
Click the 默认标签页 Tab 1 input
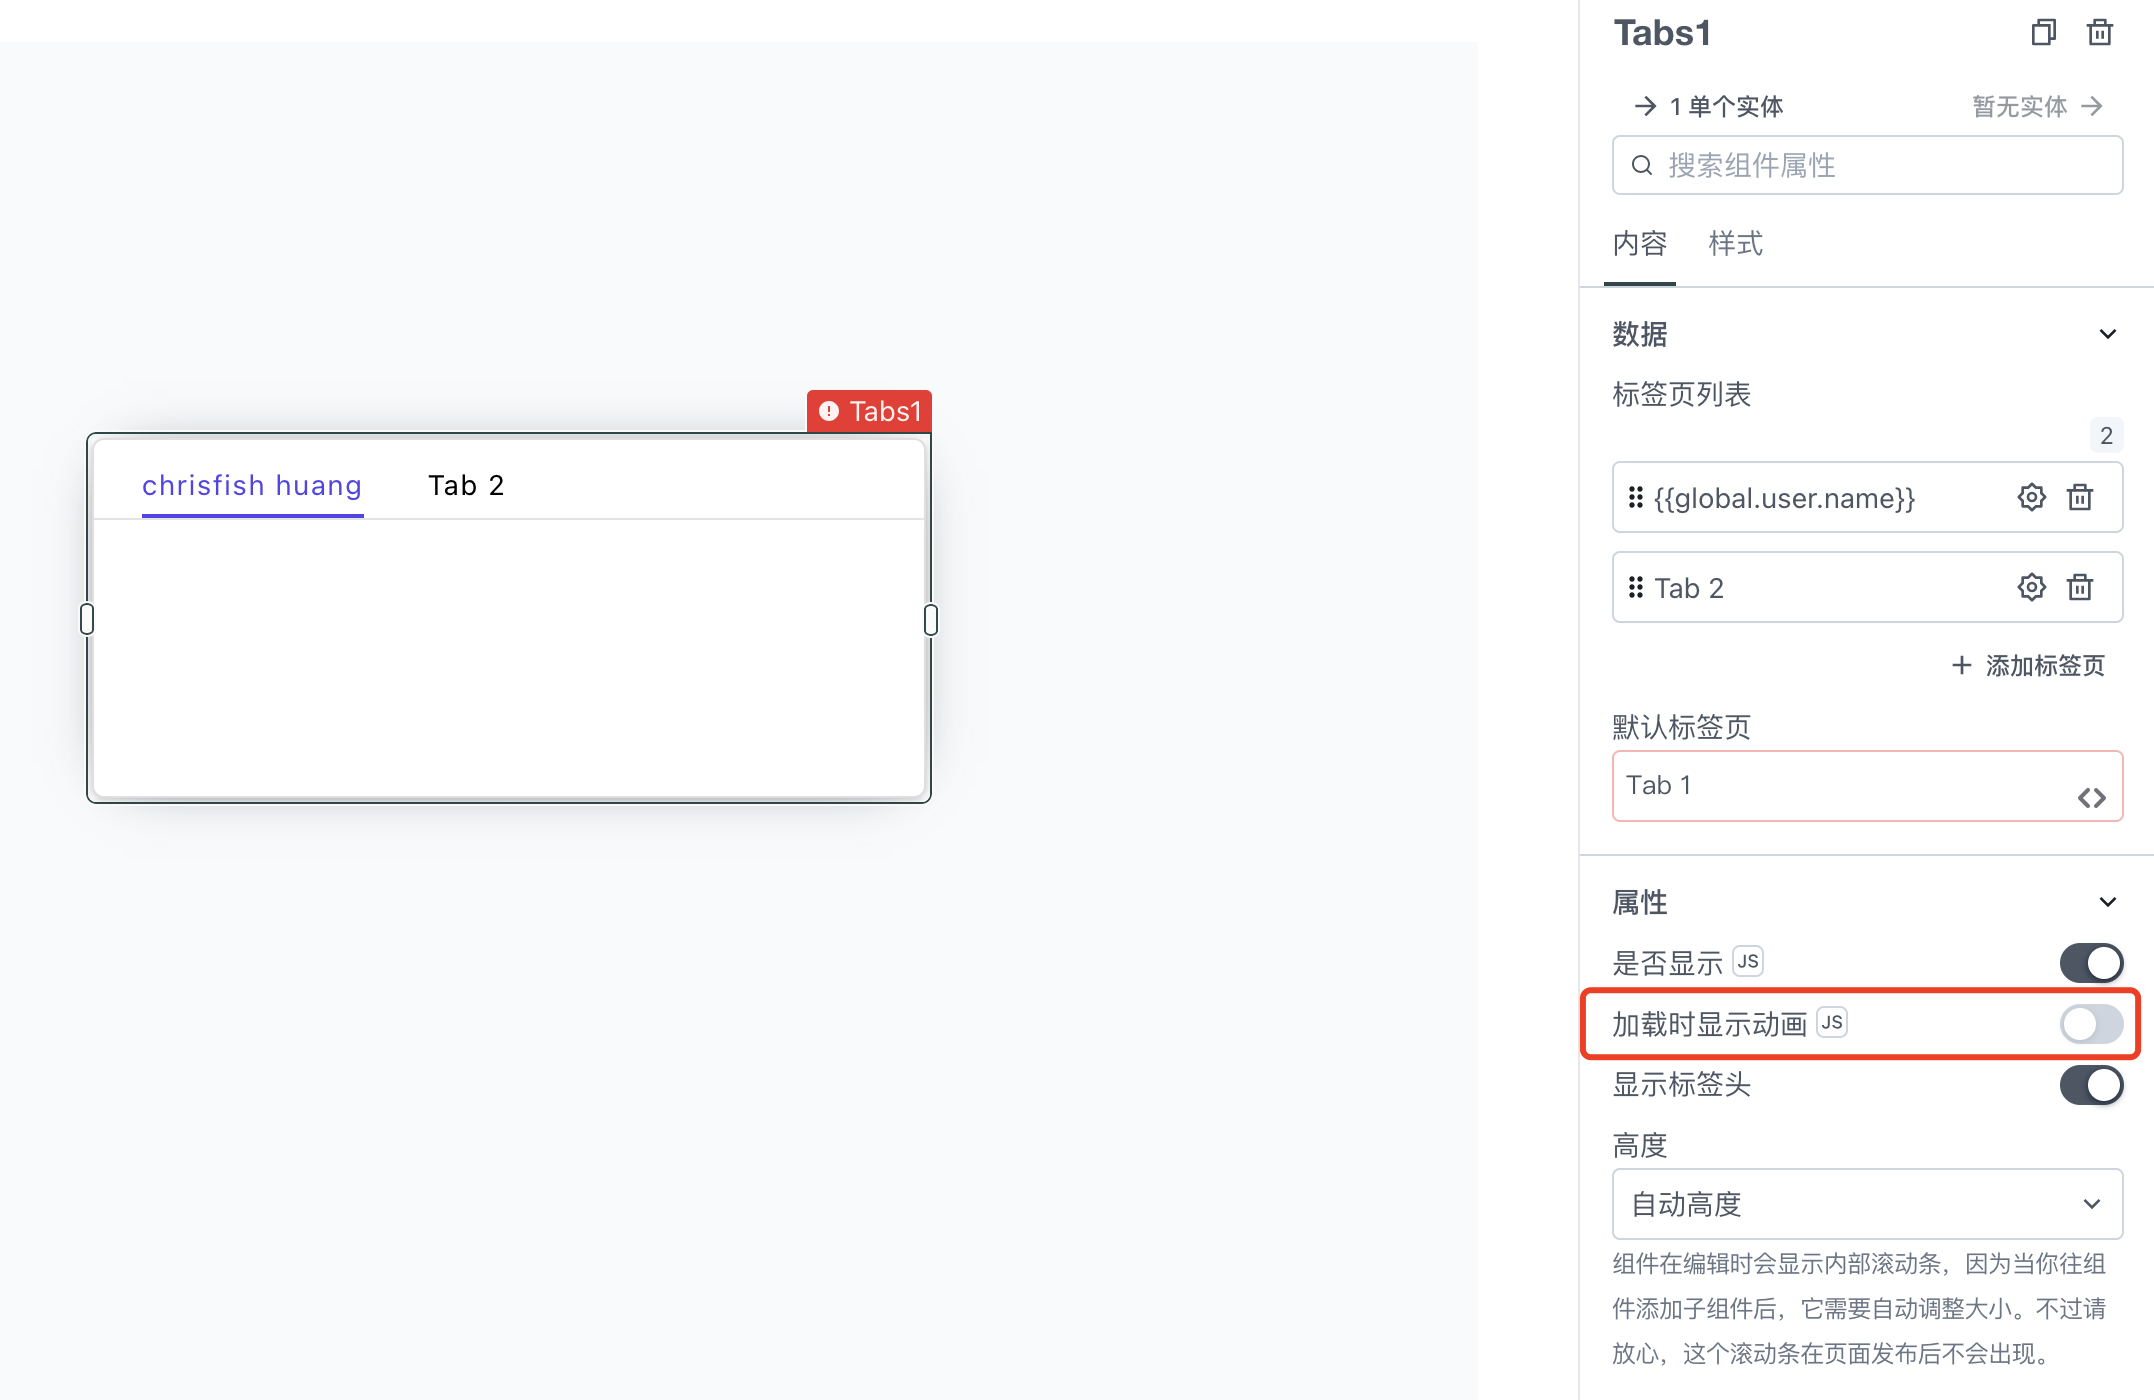tap(1867, 786)
